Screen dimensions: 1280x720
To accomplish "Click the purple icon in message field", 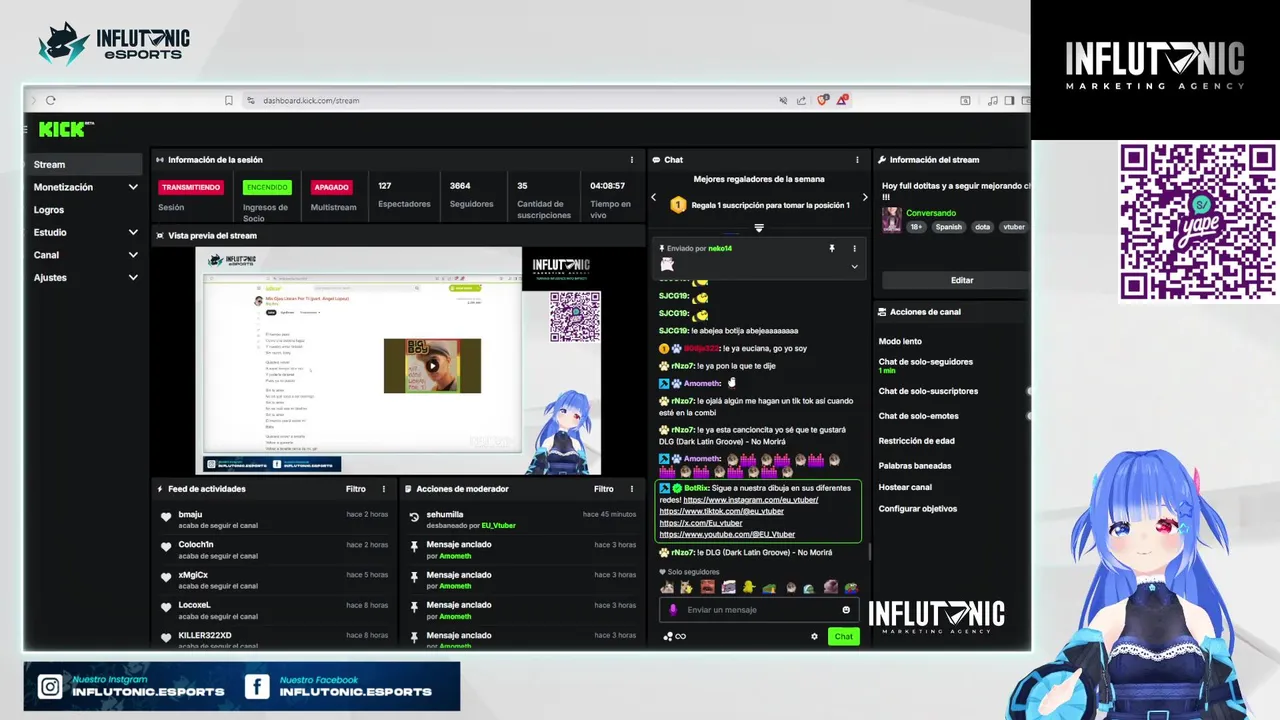I will [673, 610].
